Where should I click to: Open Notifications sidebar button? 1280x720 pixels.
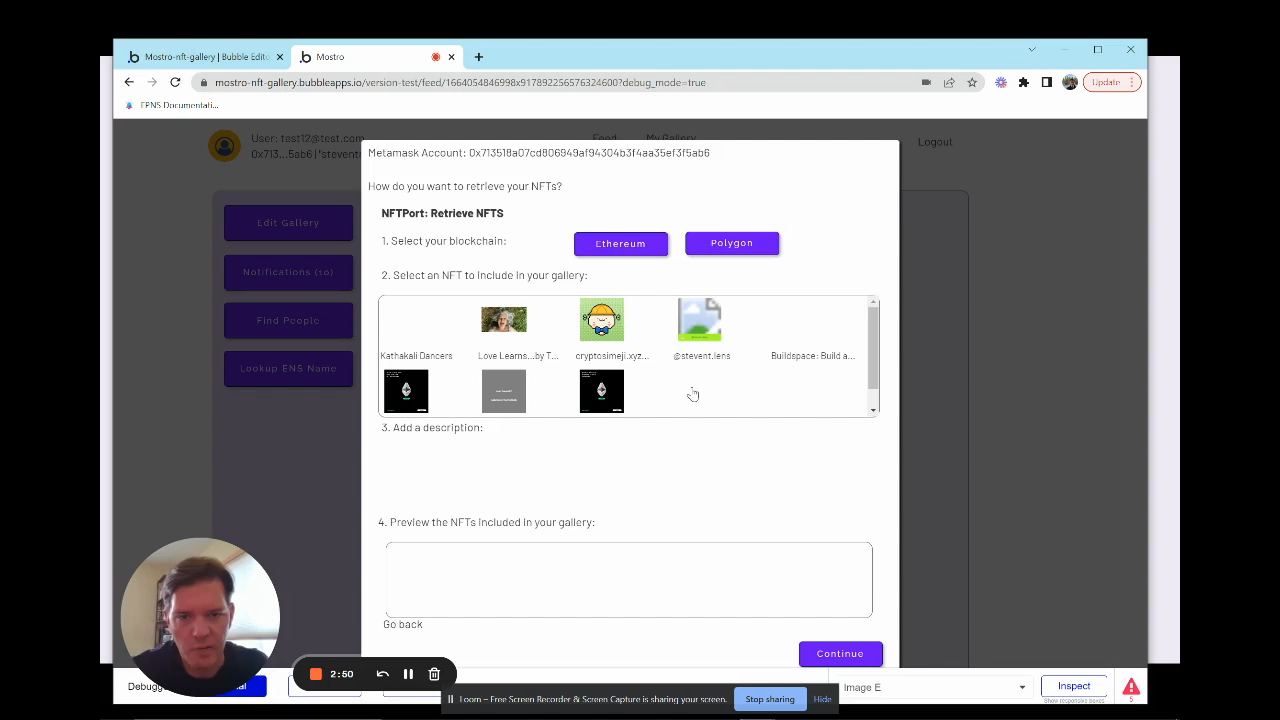(x=288, y=272)
